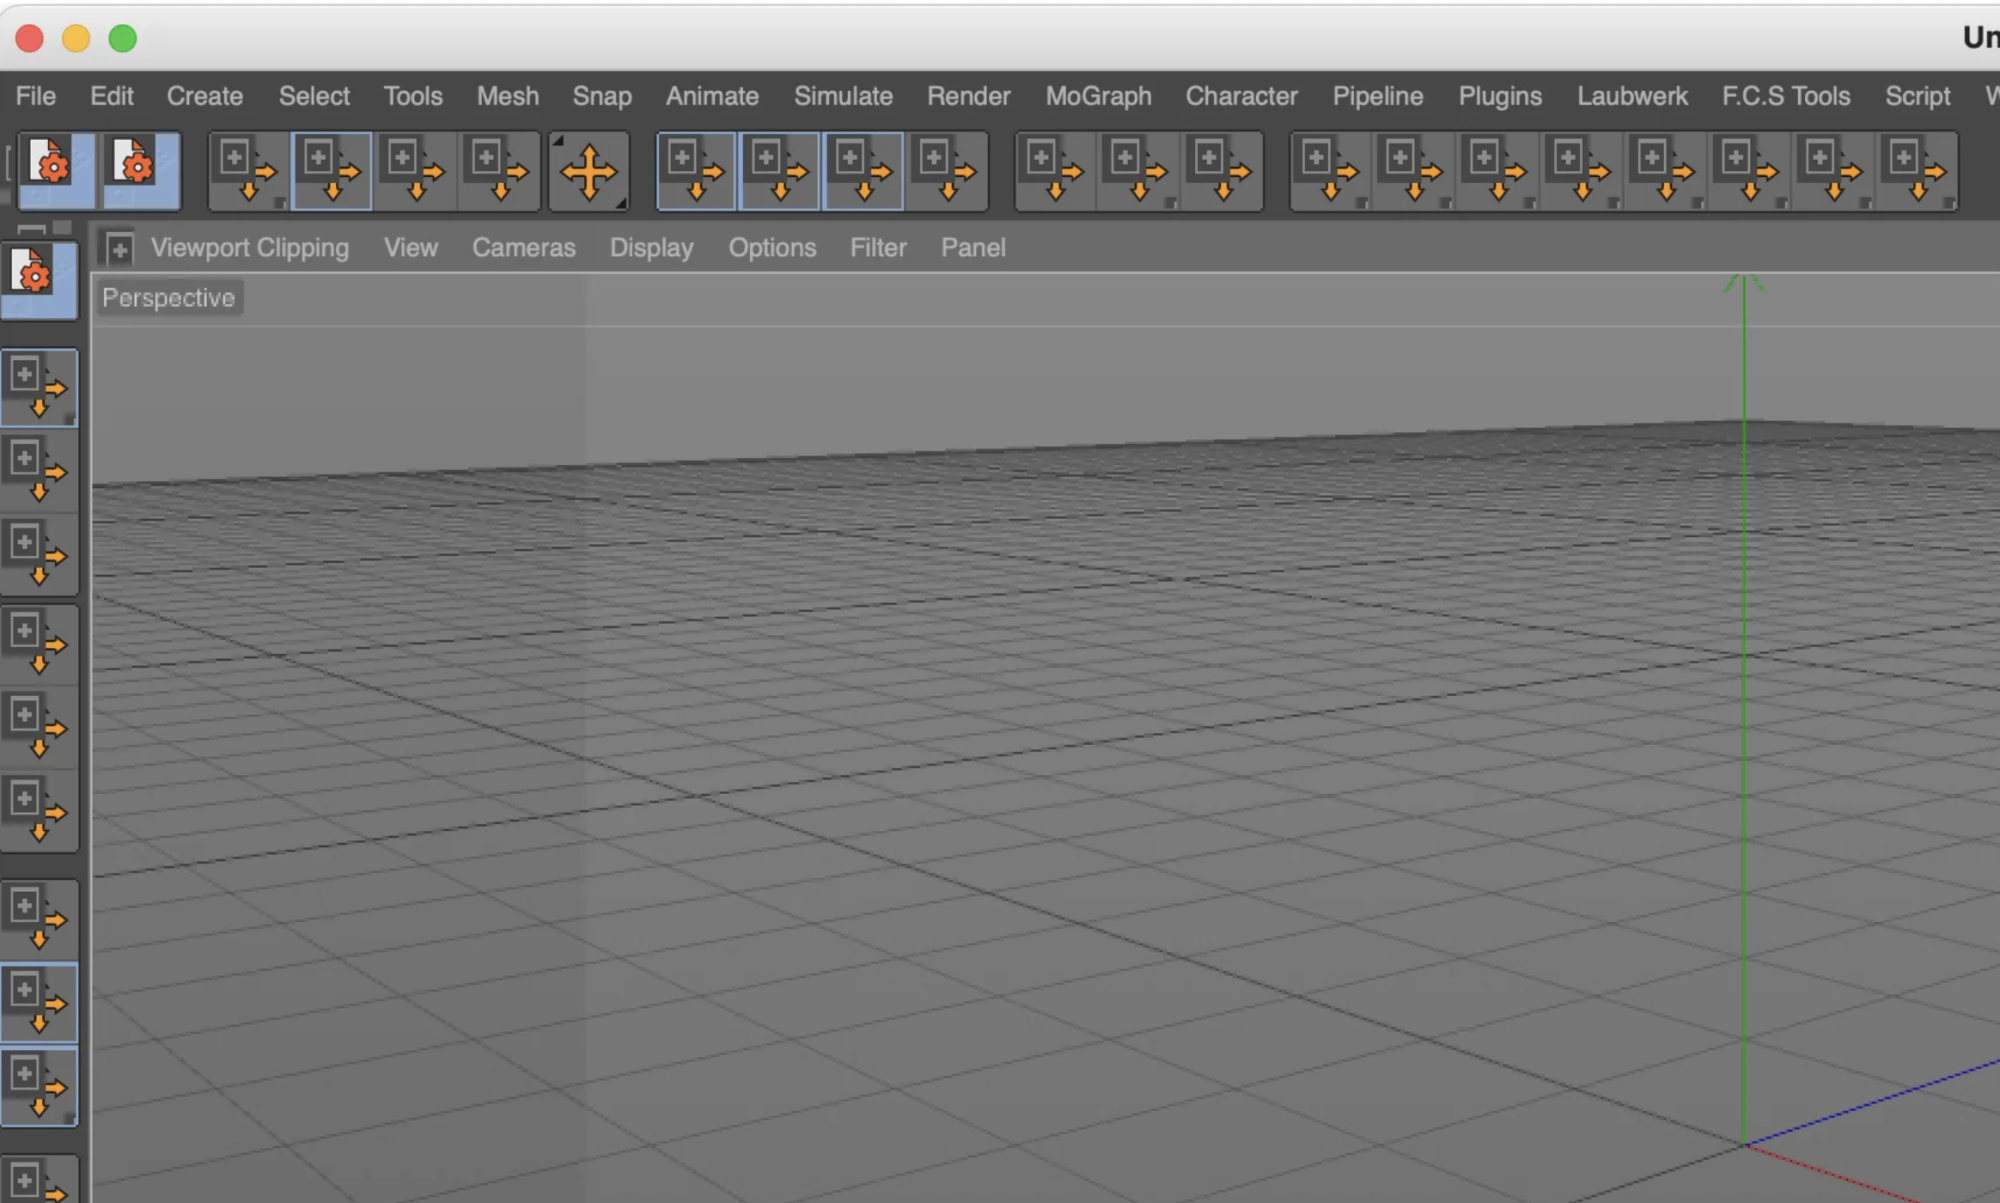
Task: Toggle the lowest highlighted icon in left sidebar
Action: pyautogui.click(x=39, y=1087)
